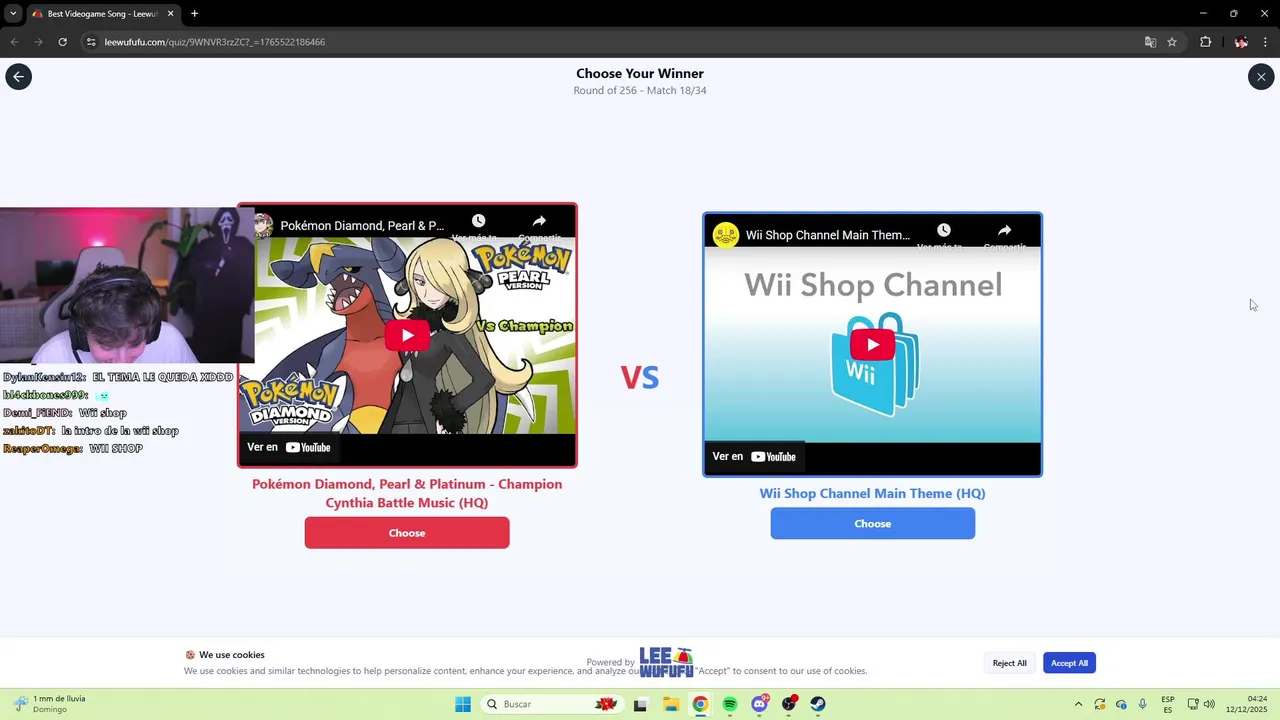Click Watch later clock icon on Wii Shop video
1280x720 pixels.
tap(943, 230)
